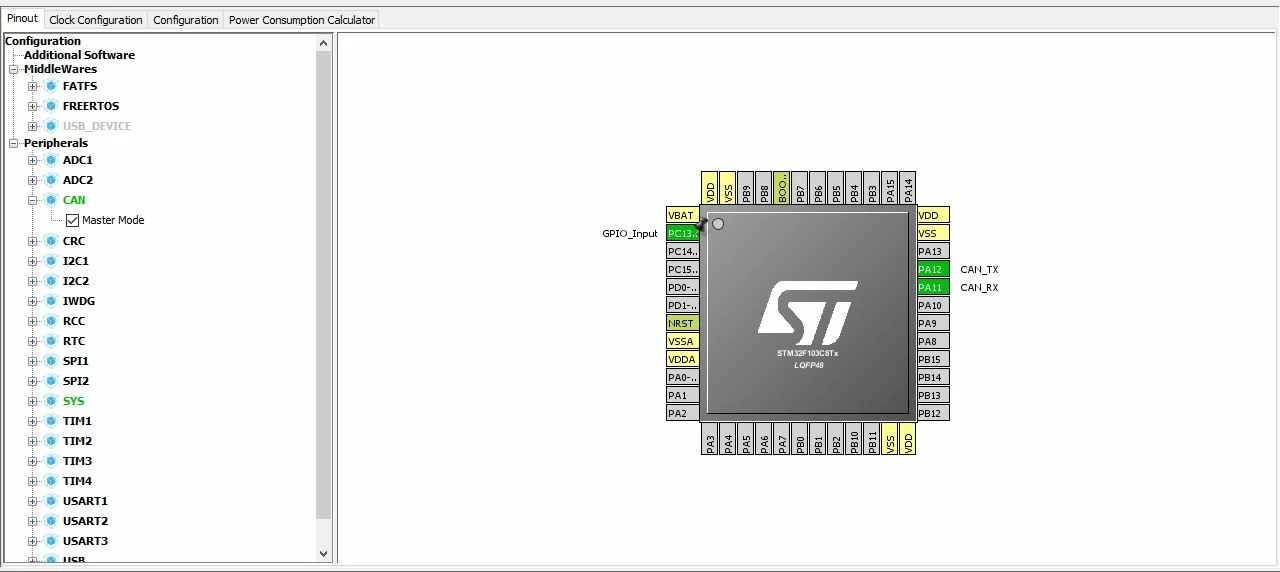Open the Configuration tab
Viewport: 1280px width, 572px height.
pos(186,20)
